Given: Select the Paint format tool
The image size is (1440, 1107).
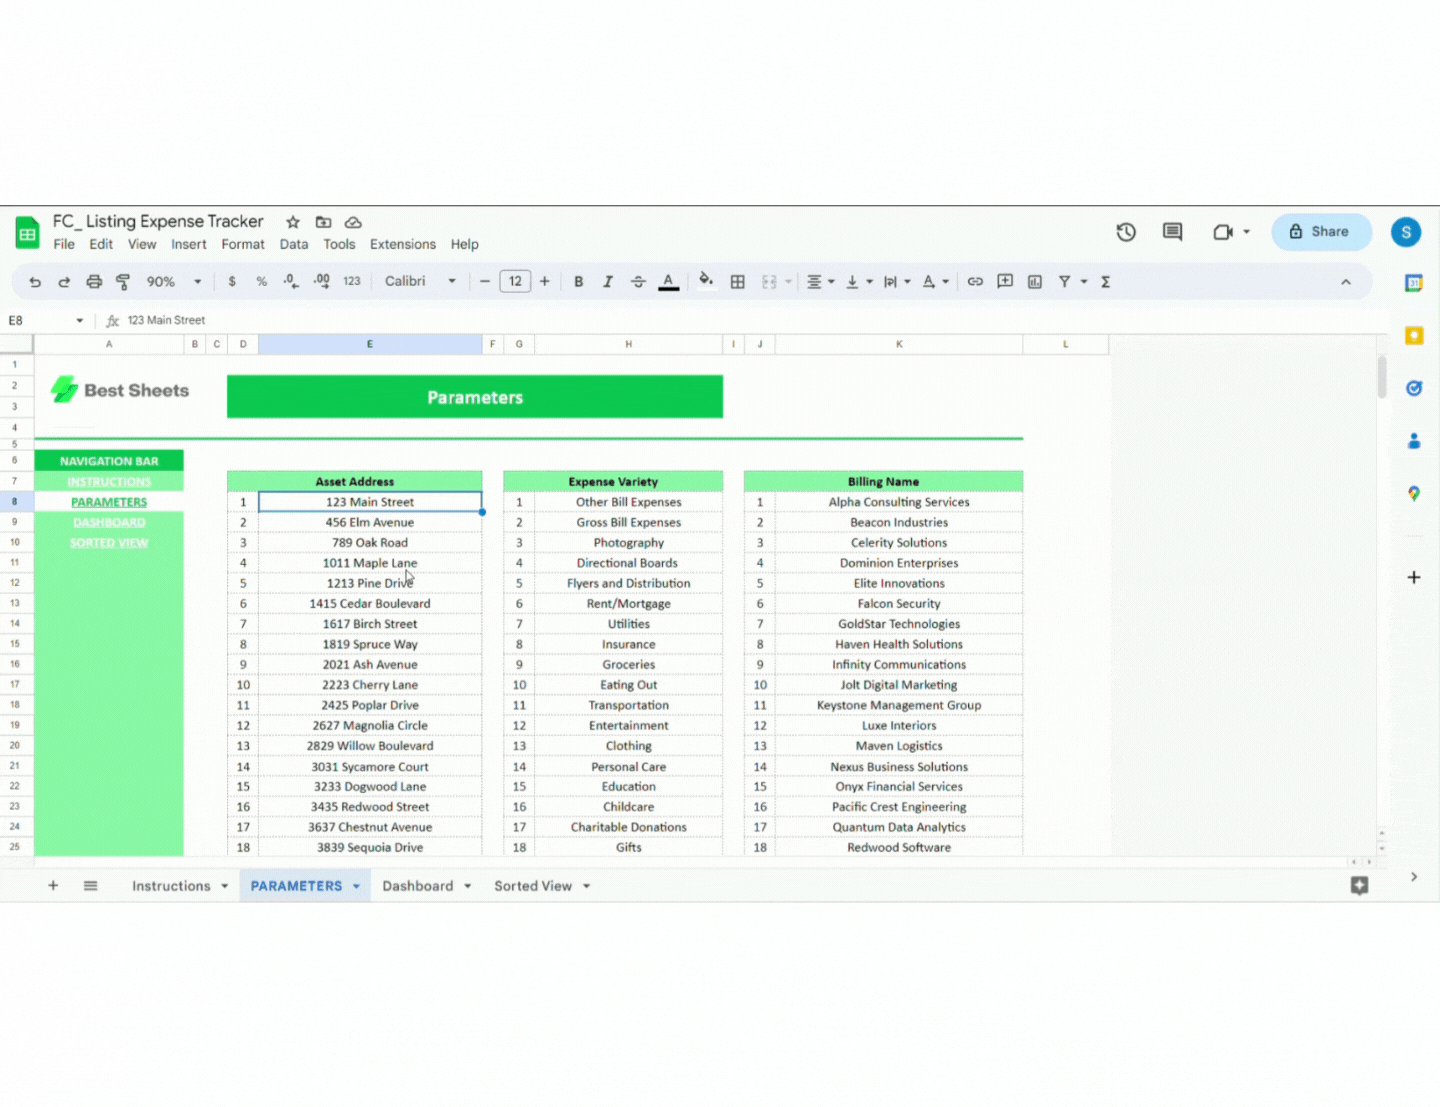Looking at the screenshot, I should [x=123, y=282].
